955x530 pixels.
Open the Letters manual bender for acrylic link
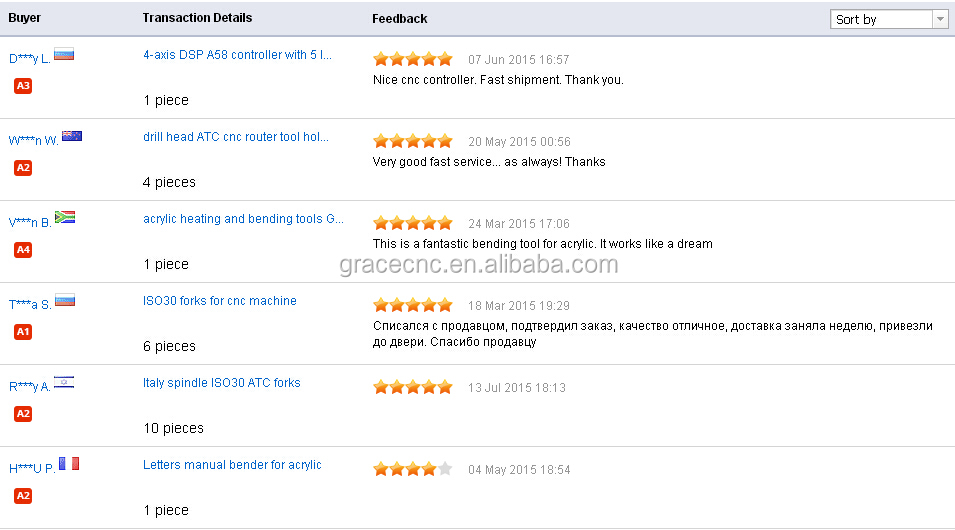(x=232, y=465)
